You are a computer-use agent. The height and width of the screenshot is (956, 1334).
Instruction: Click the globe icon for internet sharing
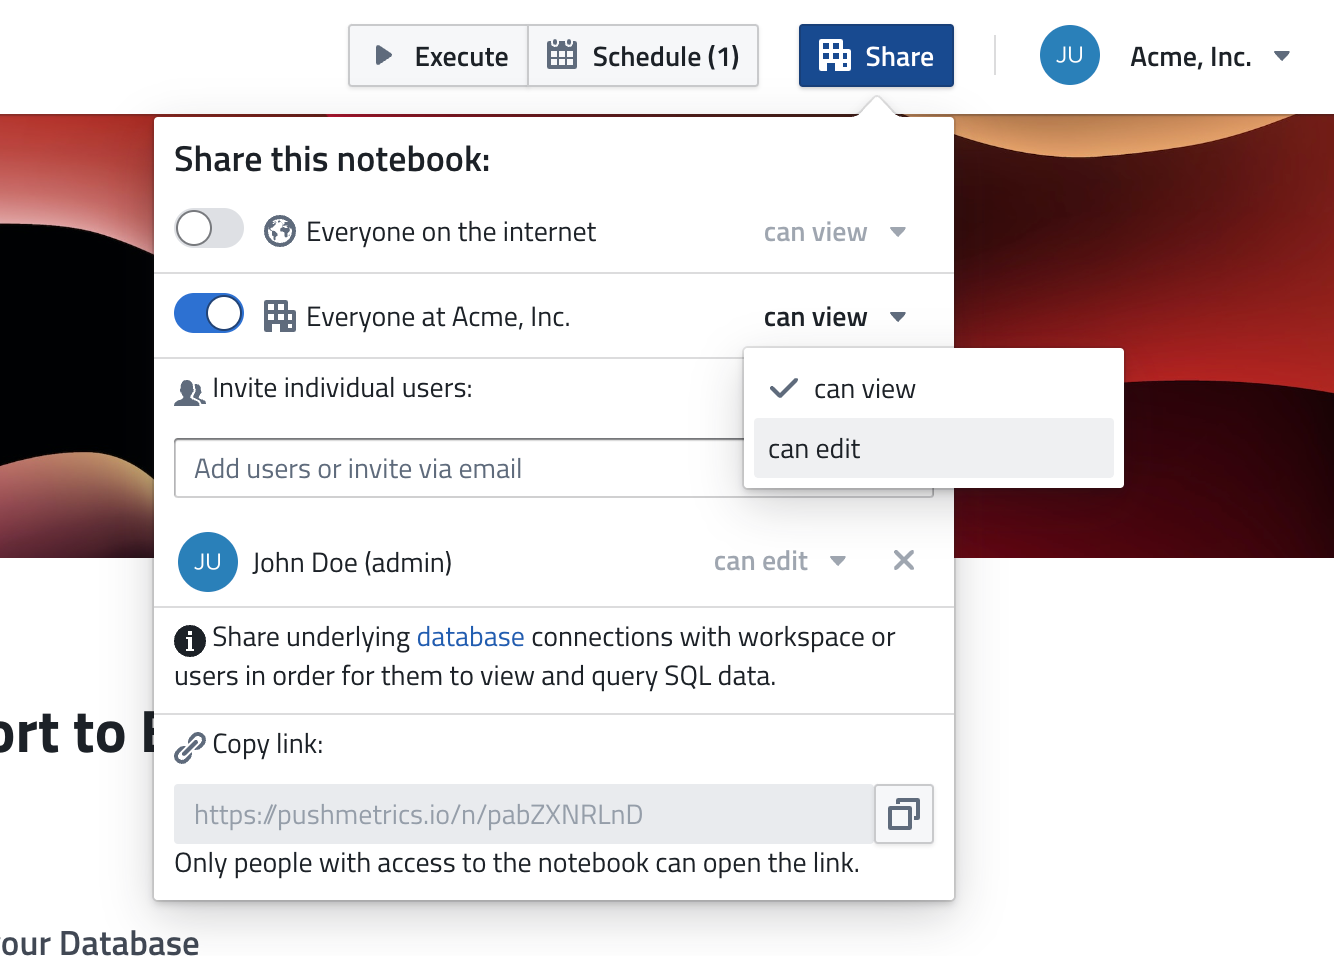279,232
